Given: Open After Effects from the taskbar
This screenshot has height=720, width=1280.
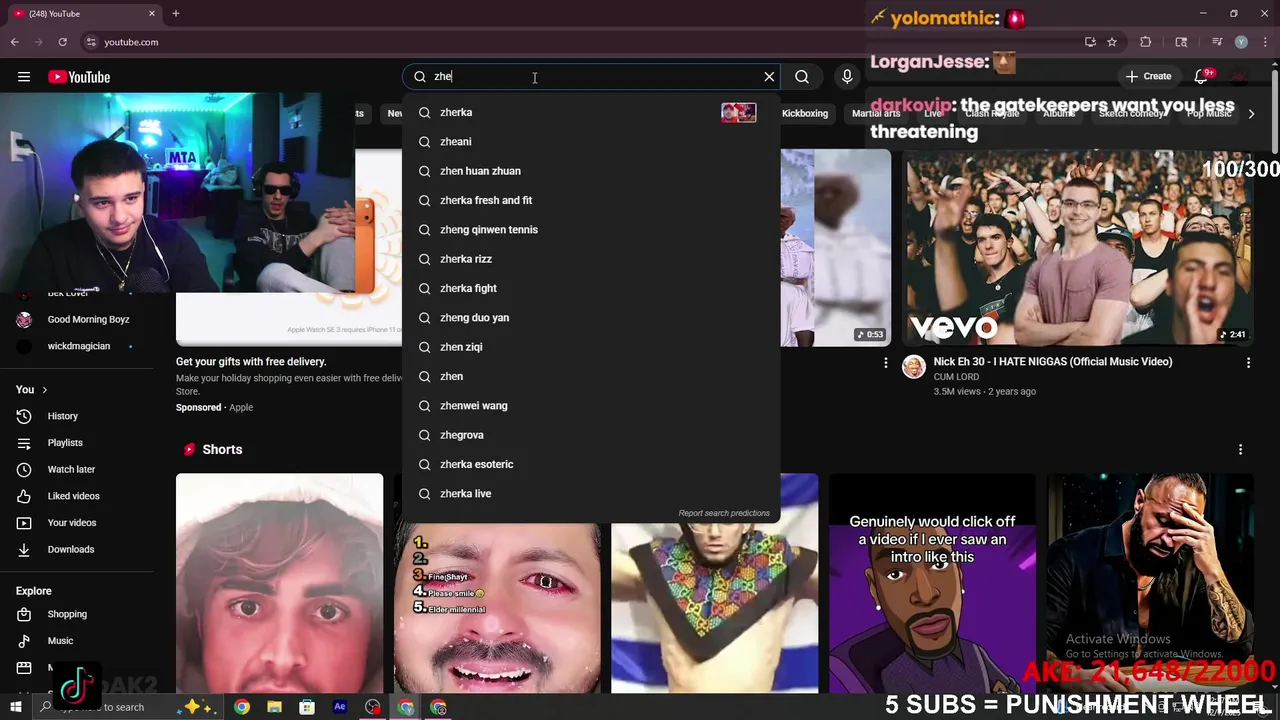Looking at the screenshot, I should pos(340,707).
